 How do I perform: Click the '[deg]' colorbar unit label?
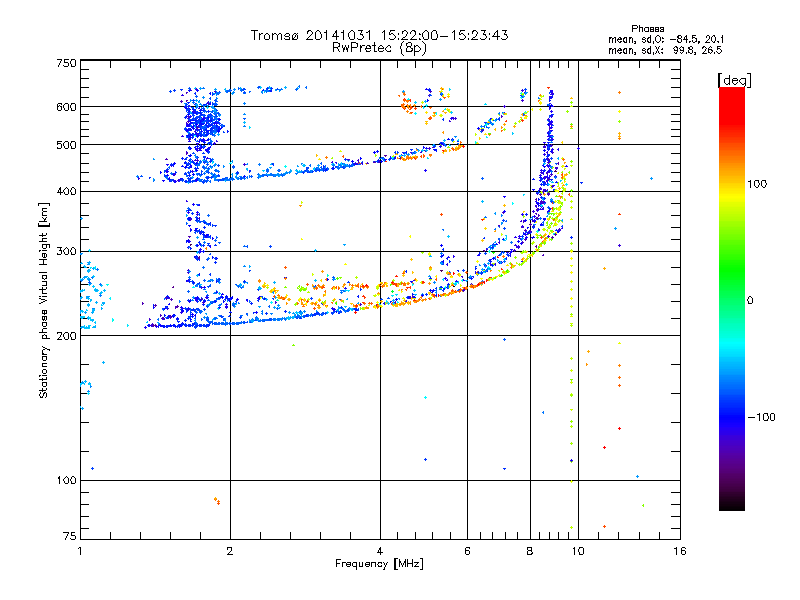point(734,80)
